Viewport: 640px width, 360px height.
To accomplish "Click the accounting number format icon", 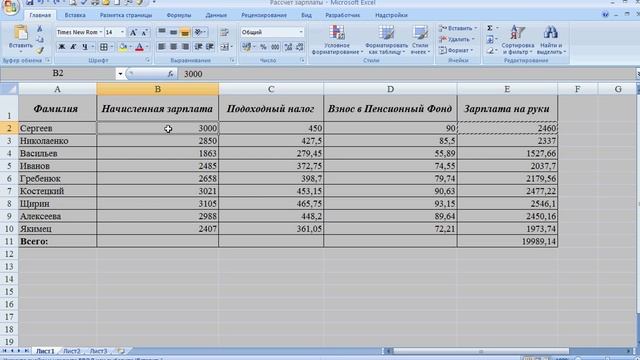I will (247, 47).
